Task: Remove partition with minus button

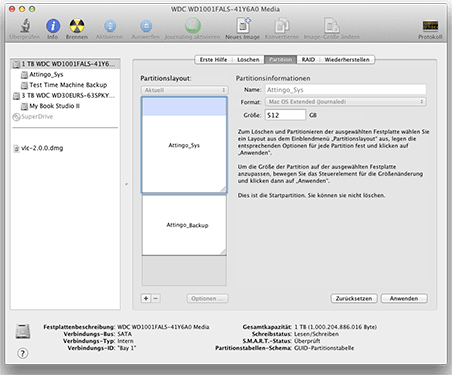Action: tap(156, 298)
